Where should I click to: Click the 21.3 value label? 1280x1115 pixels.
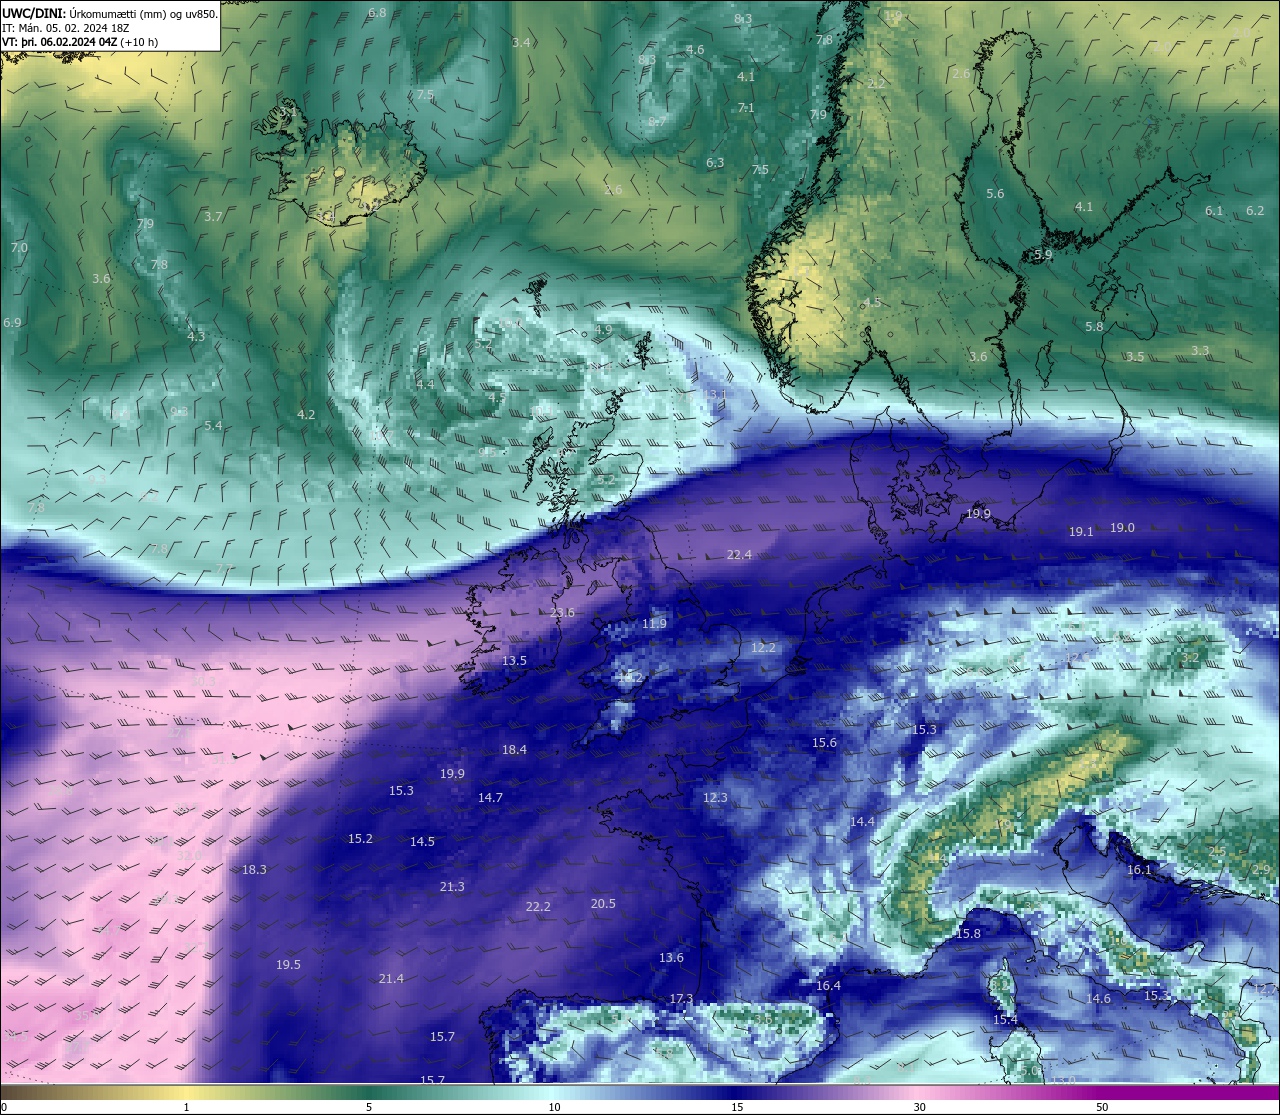(x=452, y=887)
